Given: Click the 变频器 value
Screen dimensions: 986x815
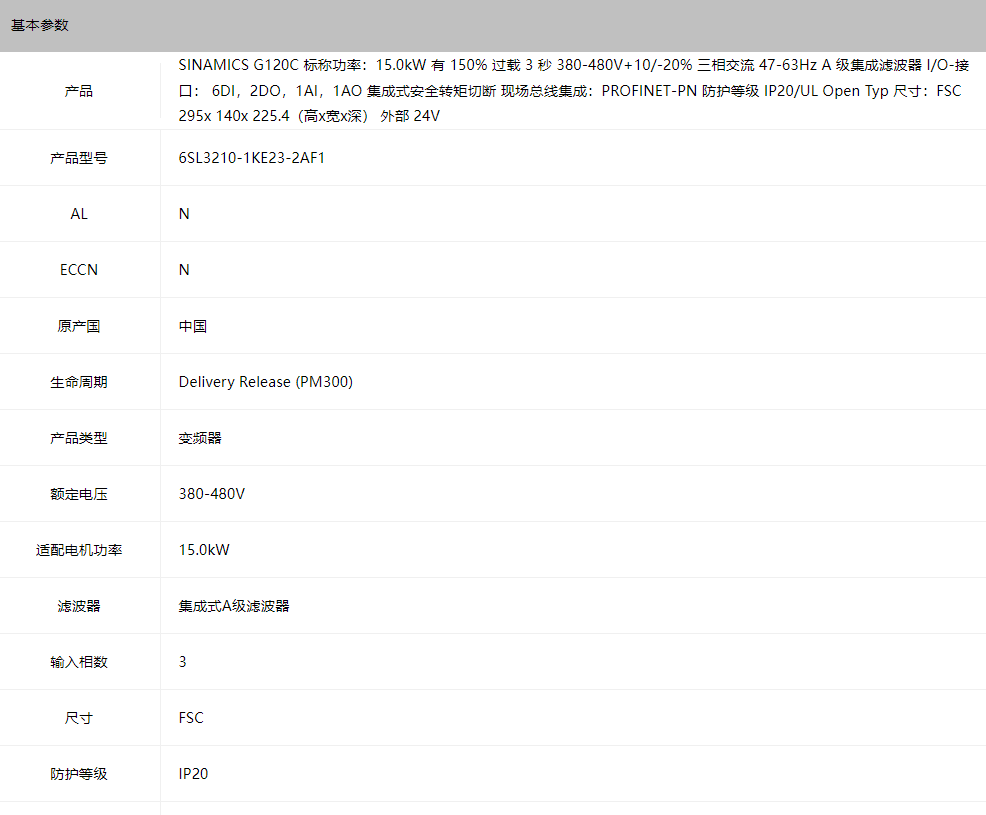Looking at the screenshot, I should coord(200,438).
